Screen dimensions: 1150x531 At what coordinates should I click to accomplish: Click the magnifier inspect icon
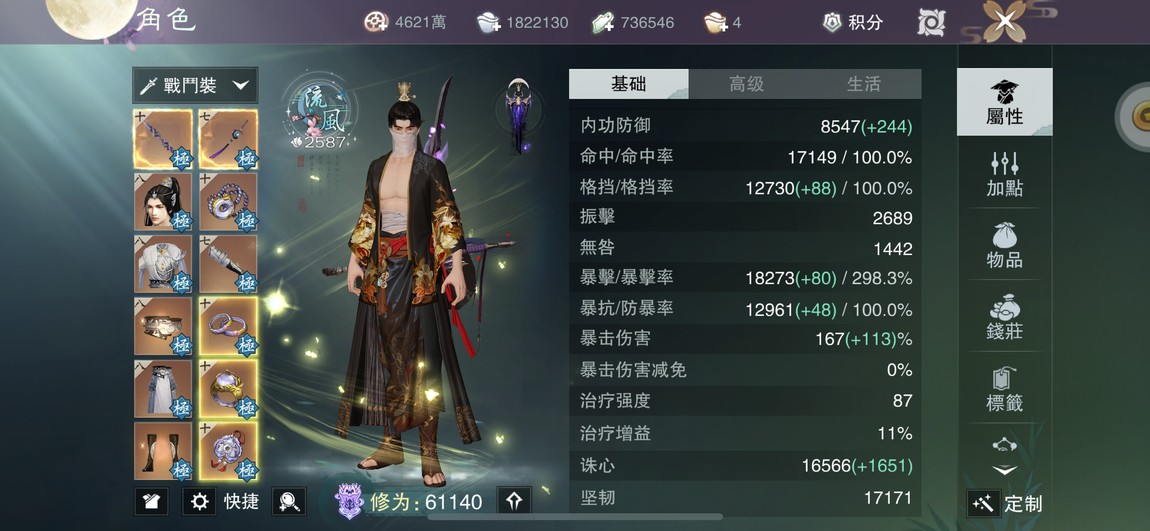coord(289,502)
